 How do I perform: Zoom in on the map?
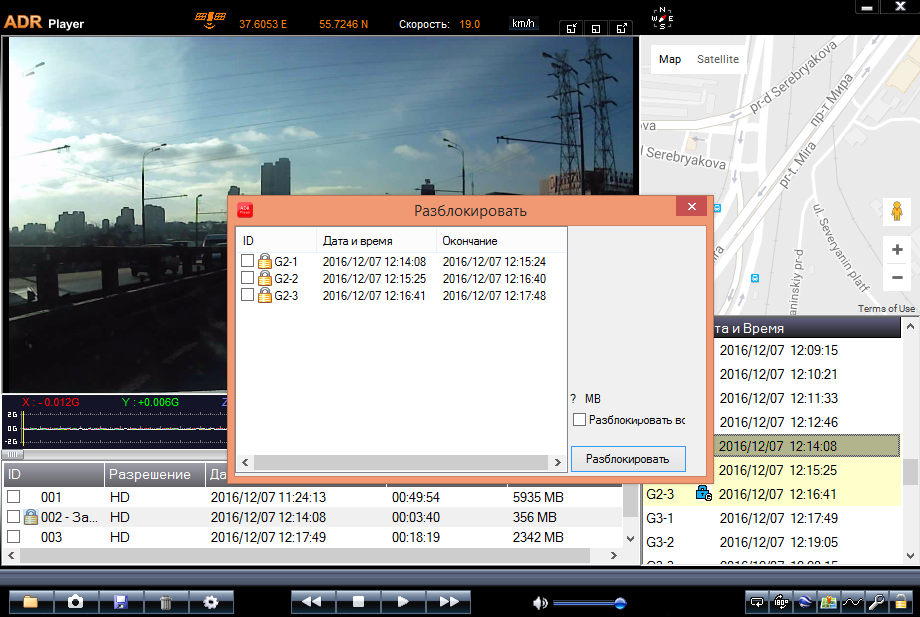coord(897,250)
